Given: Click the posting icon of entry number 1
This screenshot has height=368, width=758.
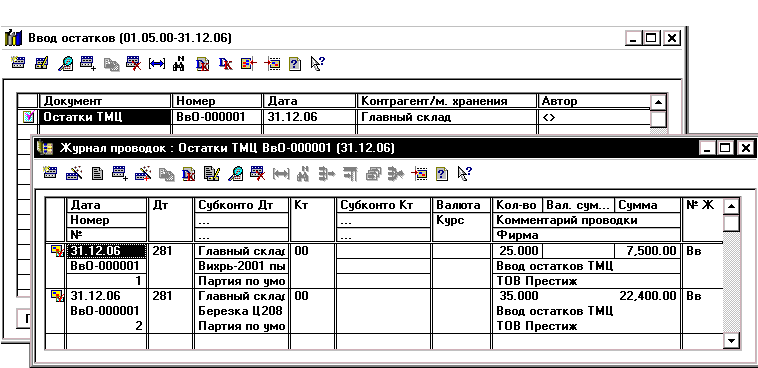Looking at the screenshot, I should (x=57, y=251).
